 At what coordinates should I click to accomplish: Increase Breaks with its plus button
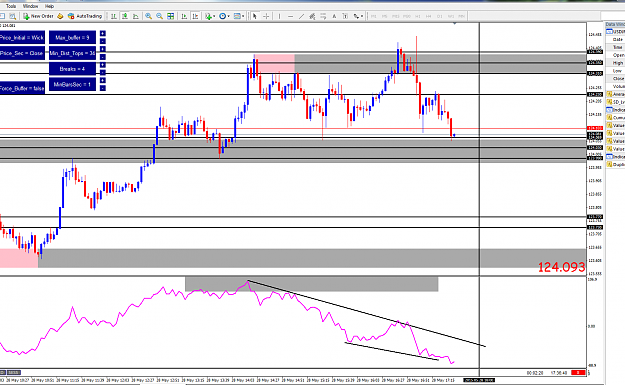pos(102,65)
